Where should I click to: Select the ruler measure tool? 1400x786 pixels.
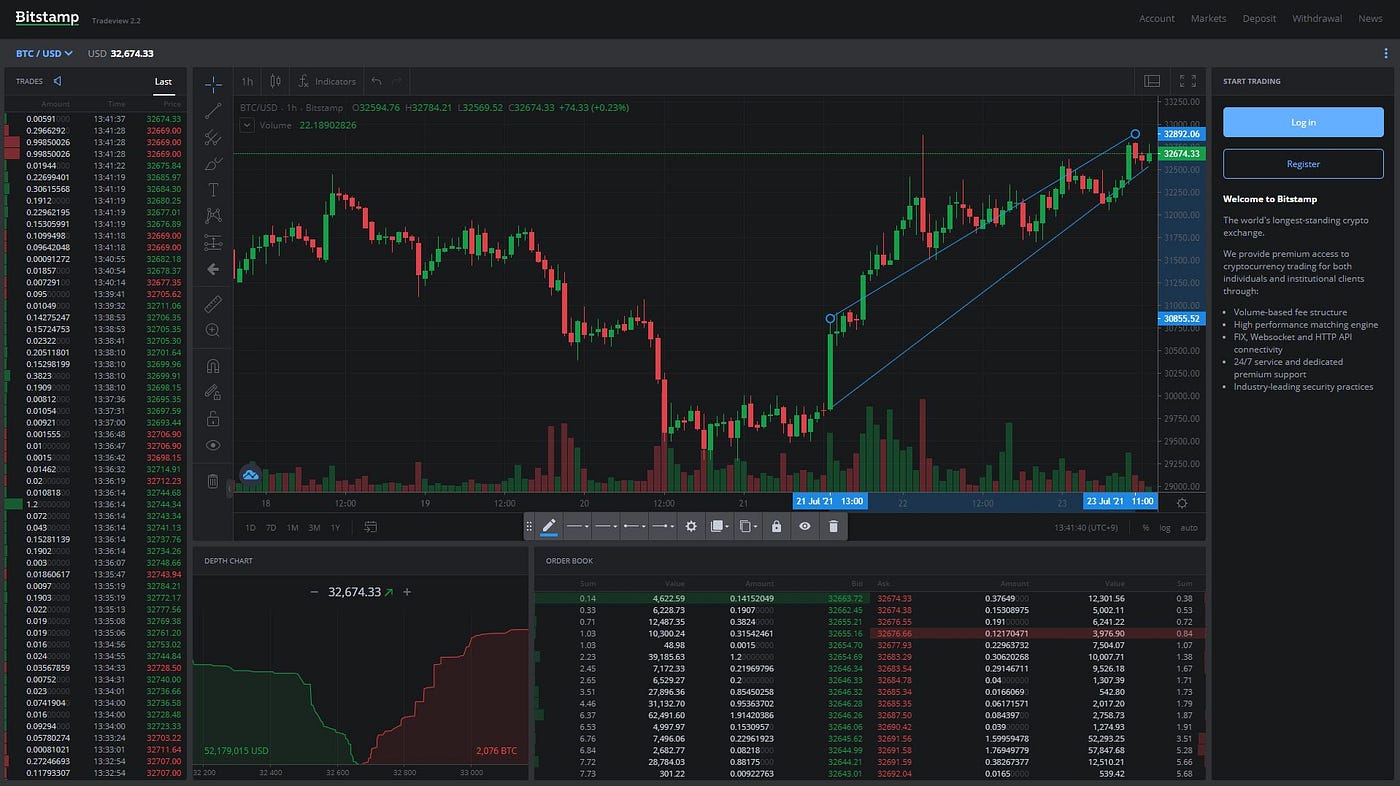coord(212,303)
